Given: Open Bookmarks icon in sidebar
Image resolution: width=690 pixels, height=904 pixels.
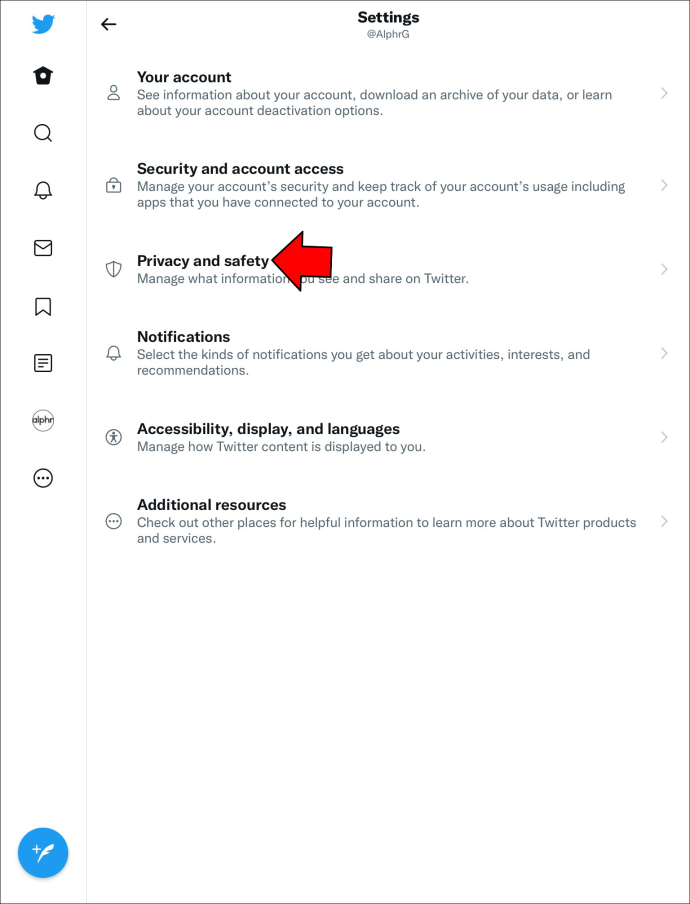Looking at the screenshot, I should click(x=43, y=307).
